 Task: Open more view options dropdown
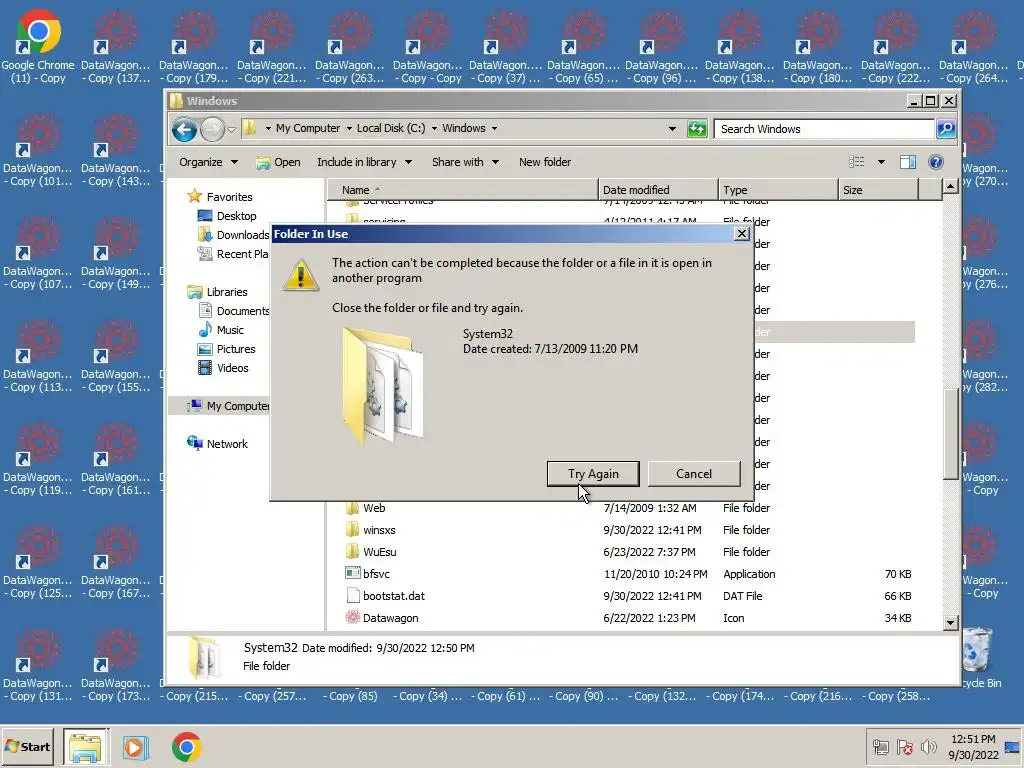coord(881,162)
